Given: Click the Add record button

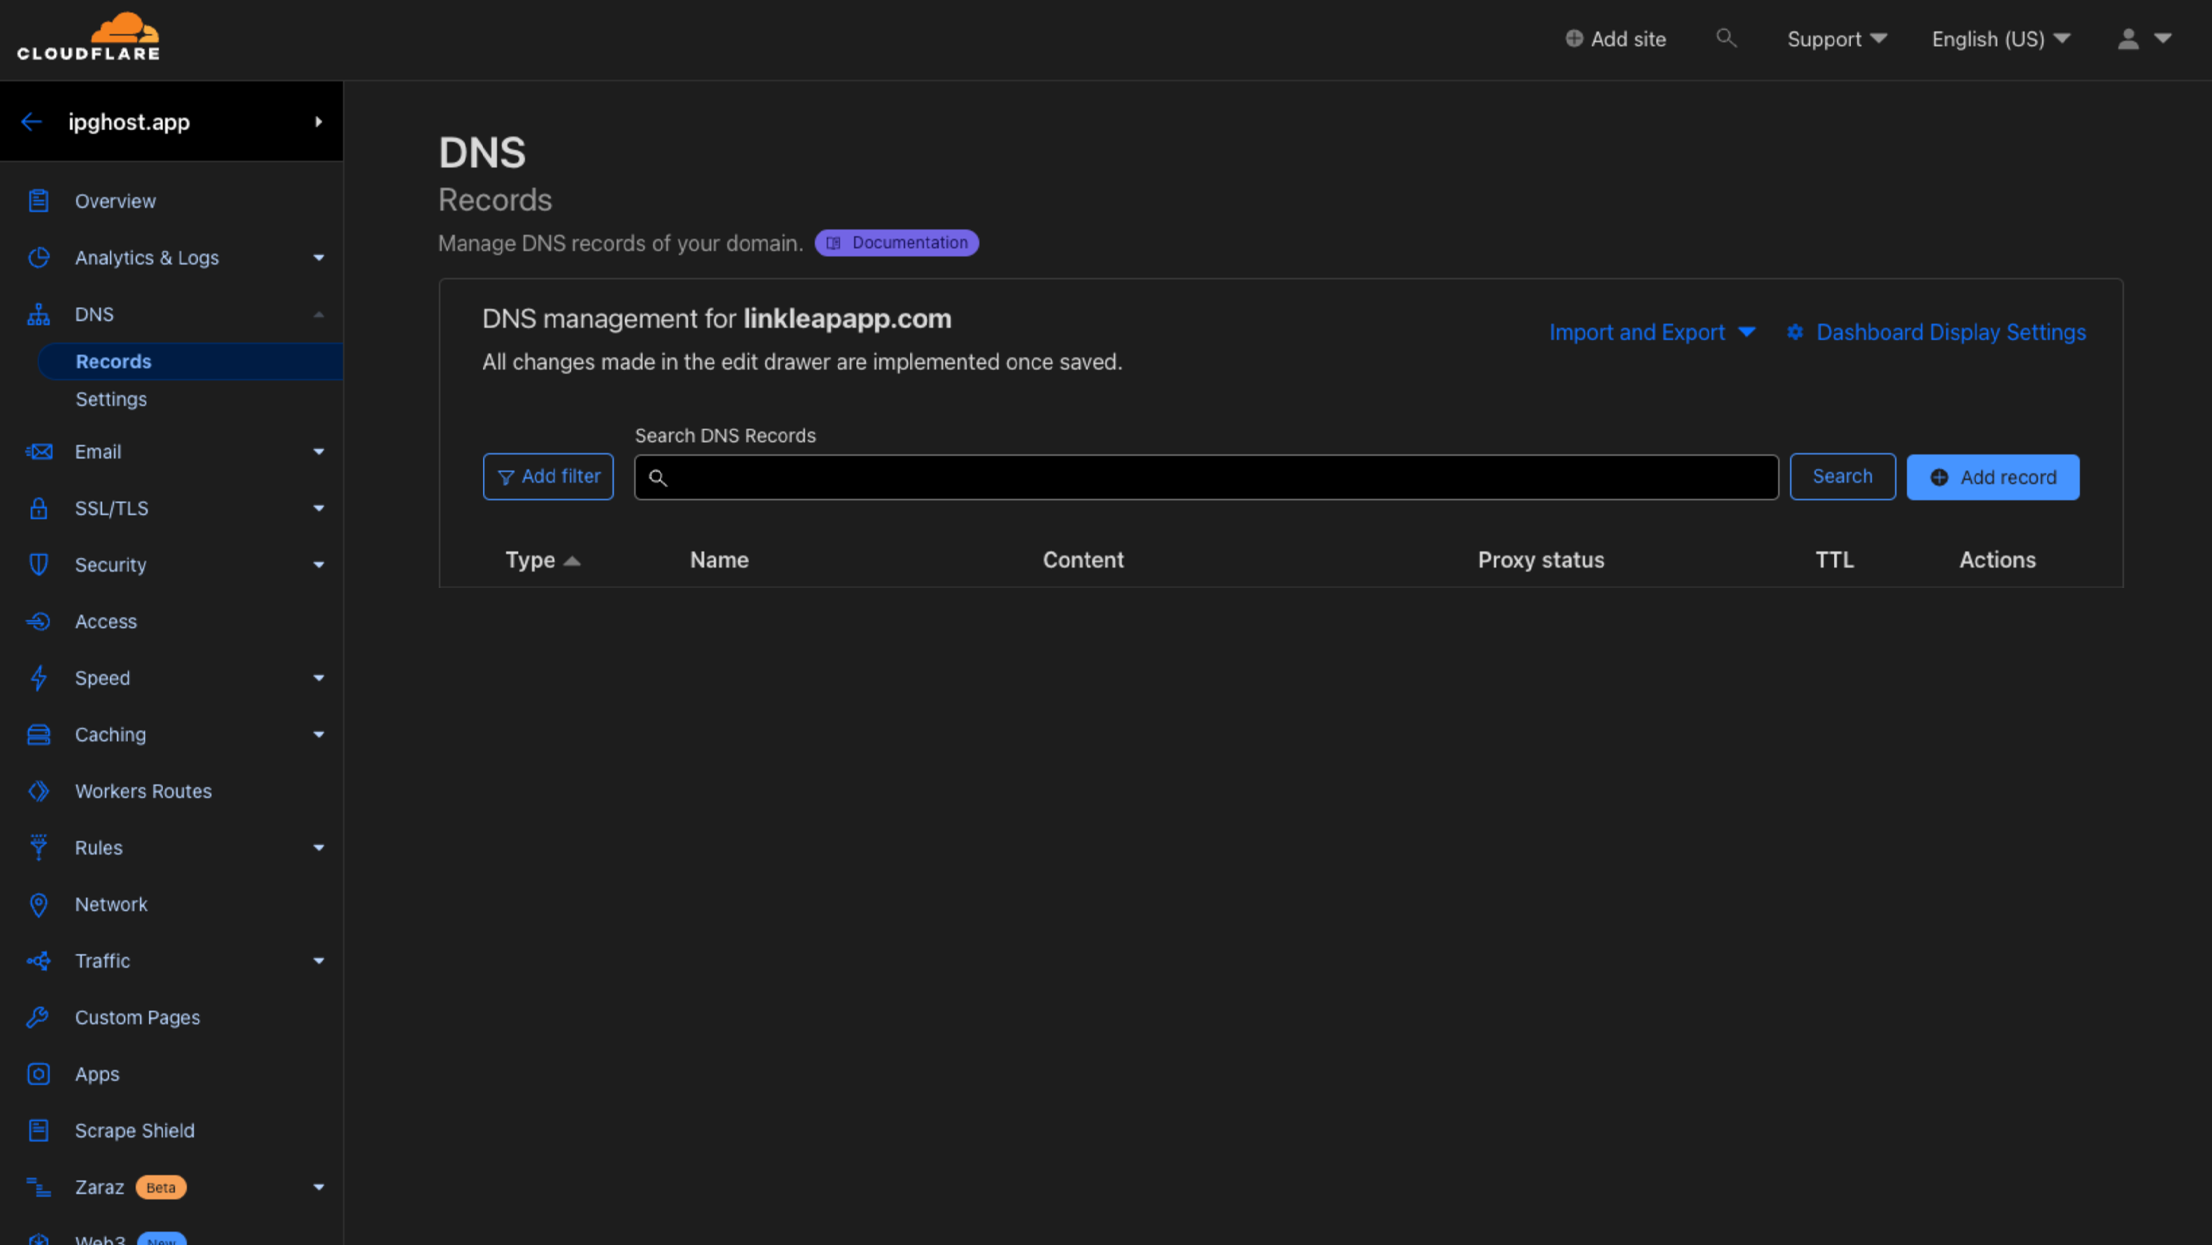Looking at the screenshot, I should [1992, 477].
